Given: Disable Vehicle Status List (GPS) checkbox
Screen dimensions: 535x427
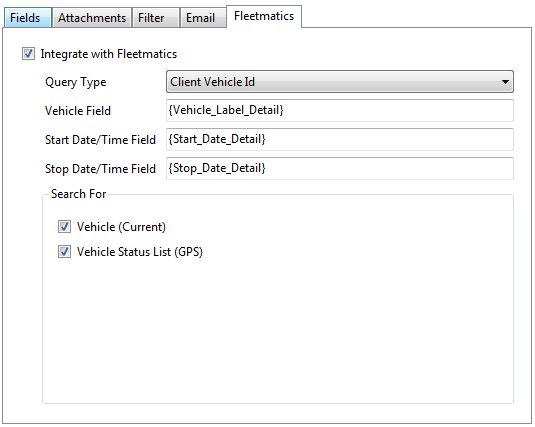Looking at the screenshot, I should tap(64, 252).
